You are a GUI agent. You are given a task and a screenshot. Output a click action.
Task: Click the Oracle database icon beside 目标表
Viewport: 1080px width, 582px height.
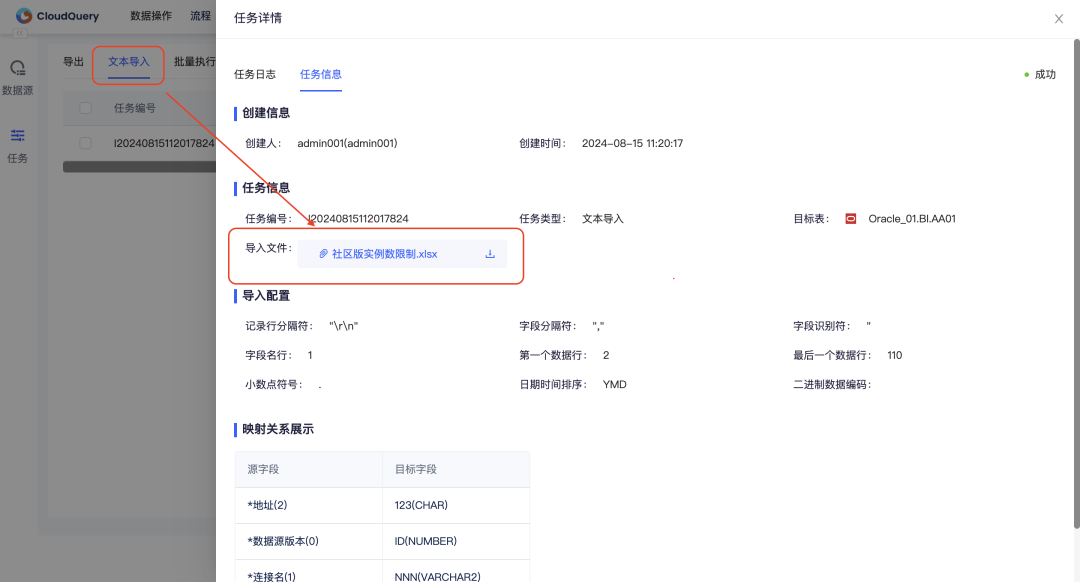click(851, 218)
